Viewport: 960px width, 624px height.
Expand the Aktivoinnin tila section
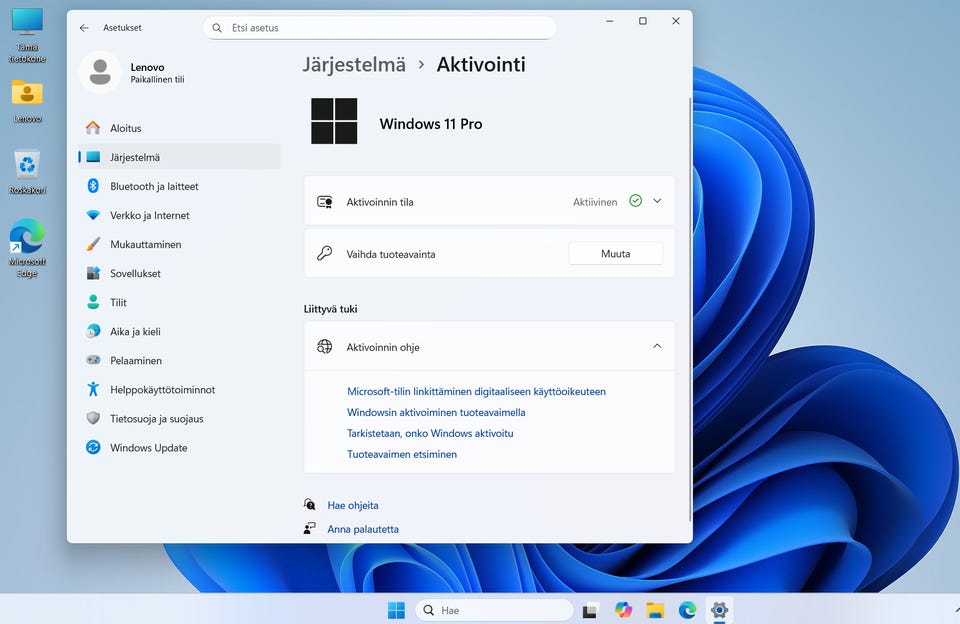[x=657, y=201]
